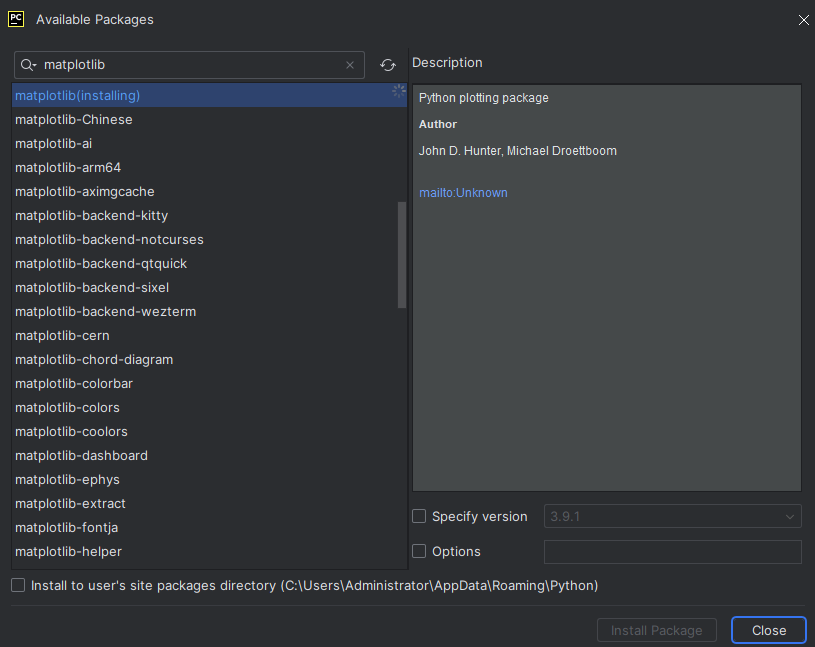Image resolution: width=815 pixels, height=647 pixels.
Task: Select matplotlib-backend-wezterm package
Action: 209,311
